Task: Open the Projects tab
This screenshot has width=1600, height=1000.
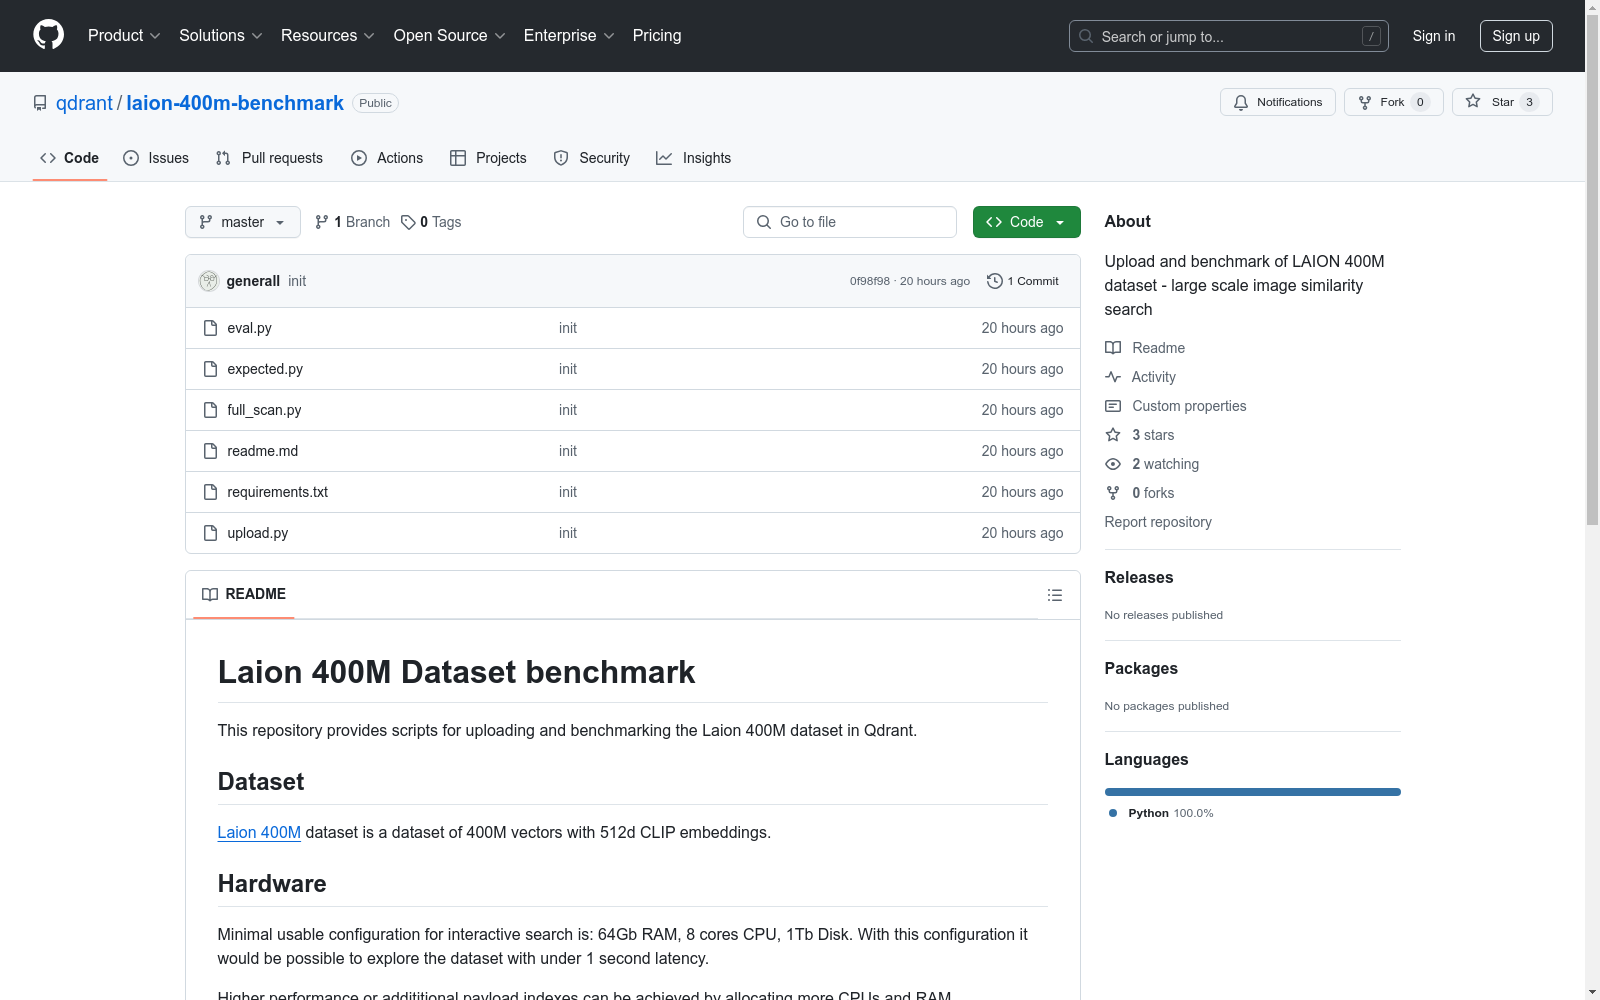Action: point(488,158)
